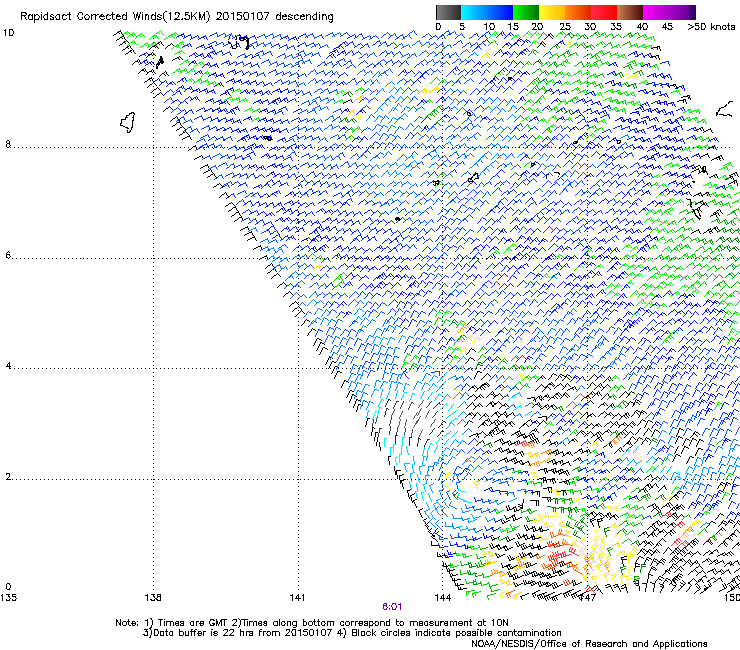Click the '>50 knots' legend label
740x650 pixels.
711,27
